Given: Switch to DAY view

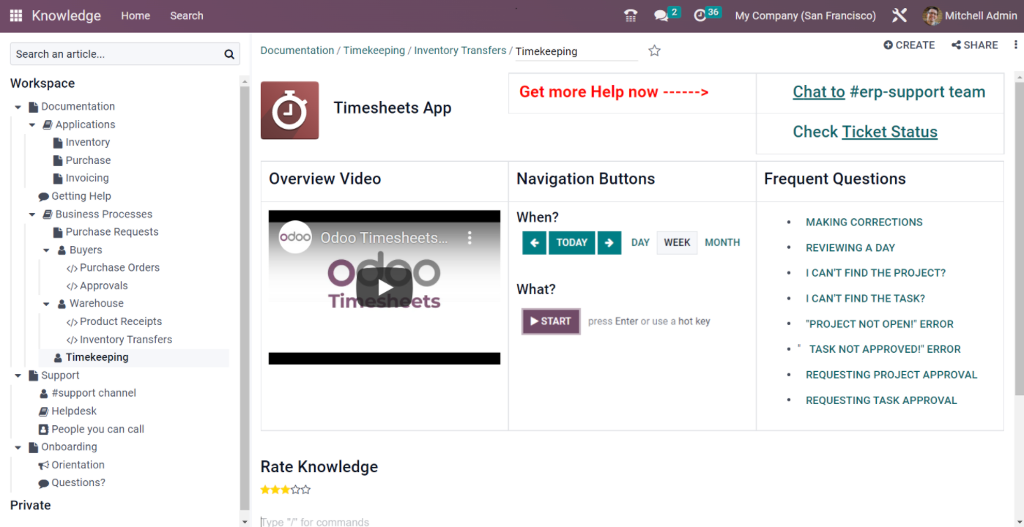Looking at the screenshot, I should 641,243.
